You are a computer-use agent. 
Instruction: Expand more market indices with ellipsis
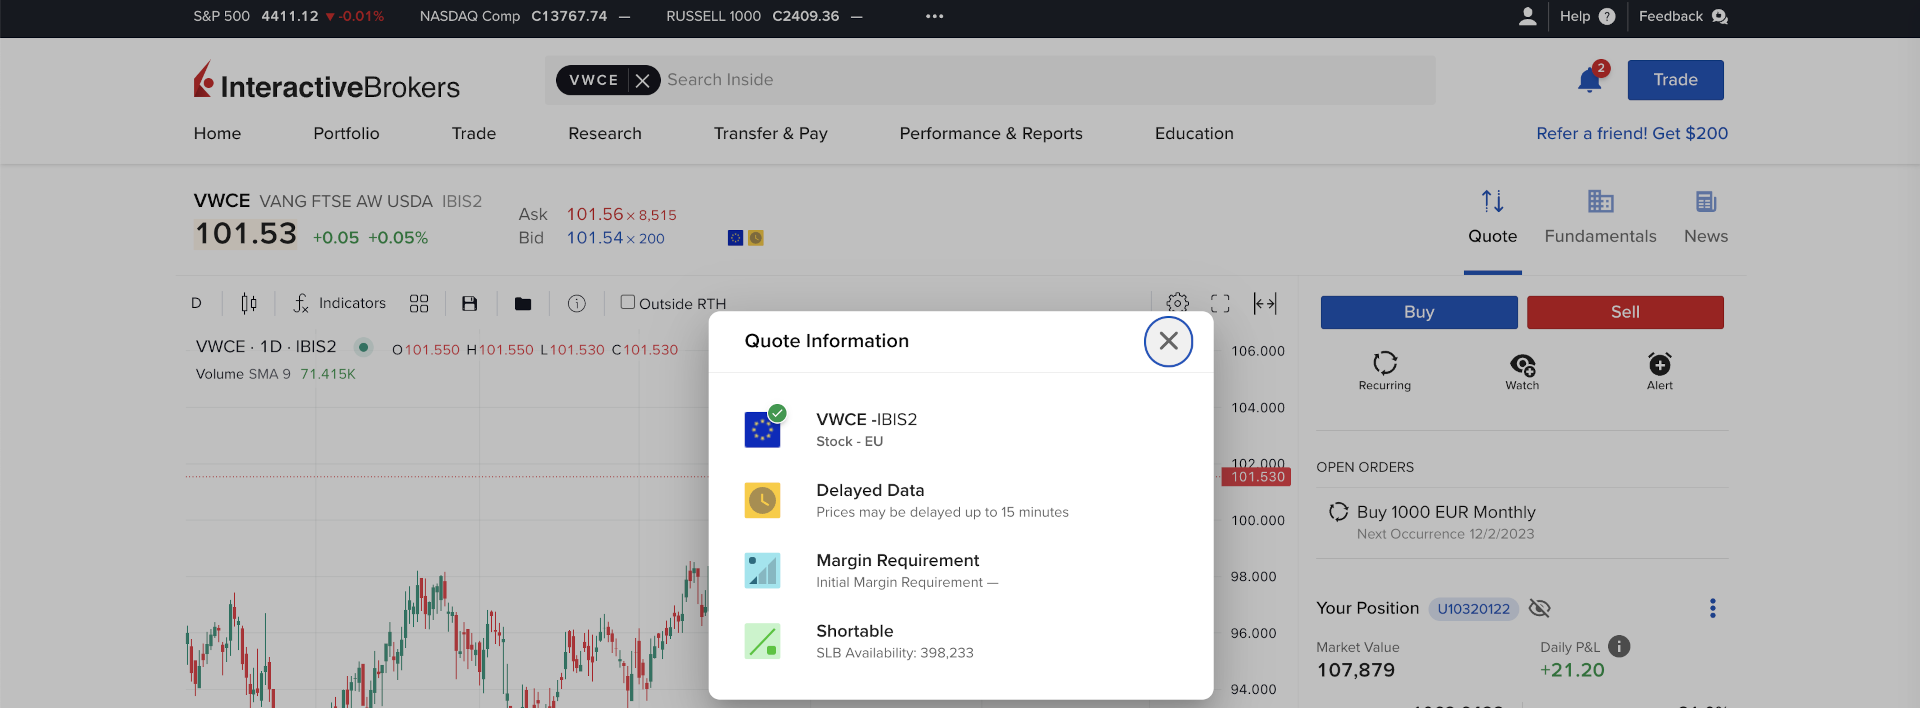pos(934,16)
